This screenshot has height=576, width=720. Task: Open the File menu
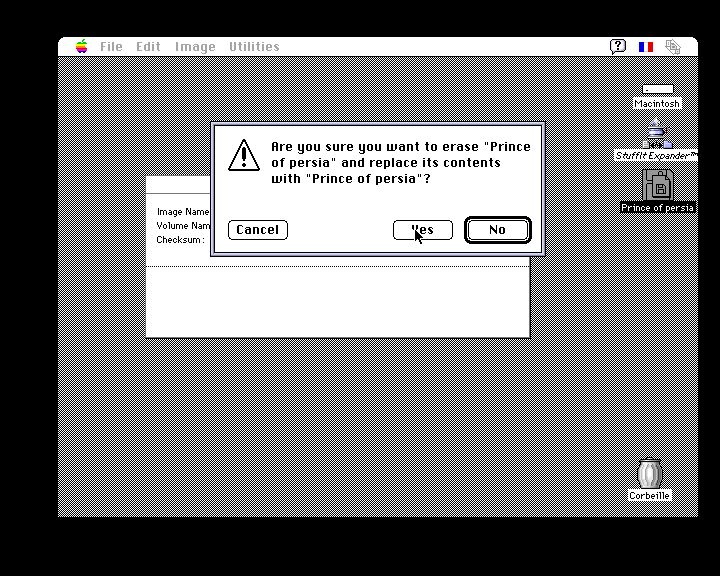111,47
